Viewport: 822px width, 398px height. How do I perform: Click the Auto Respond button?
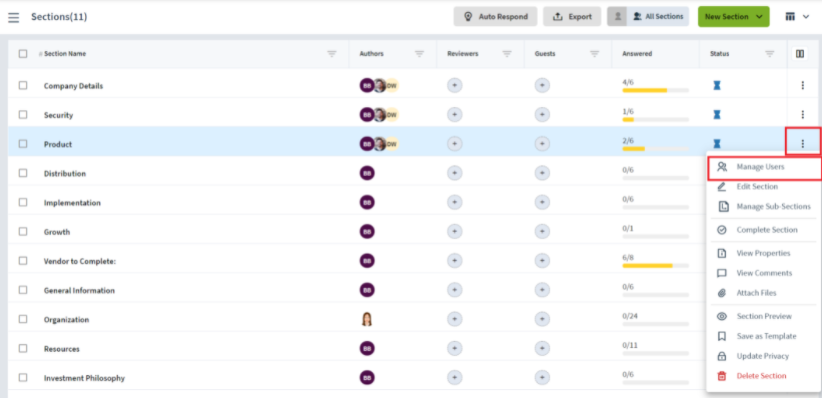[495, 17]
